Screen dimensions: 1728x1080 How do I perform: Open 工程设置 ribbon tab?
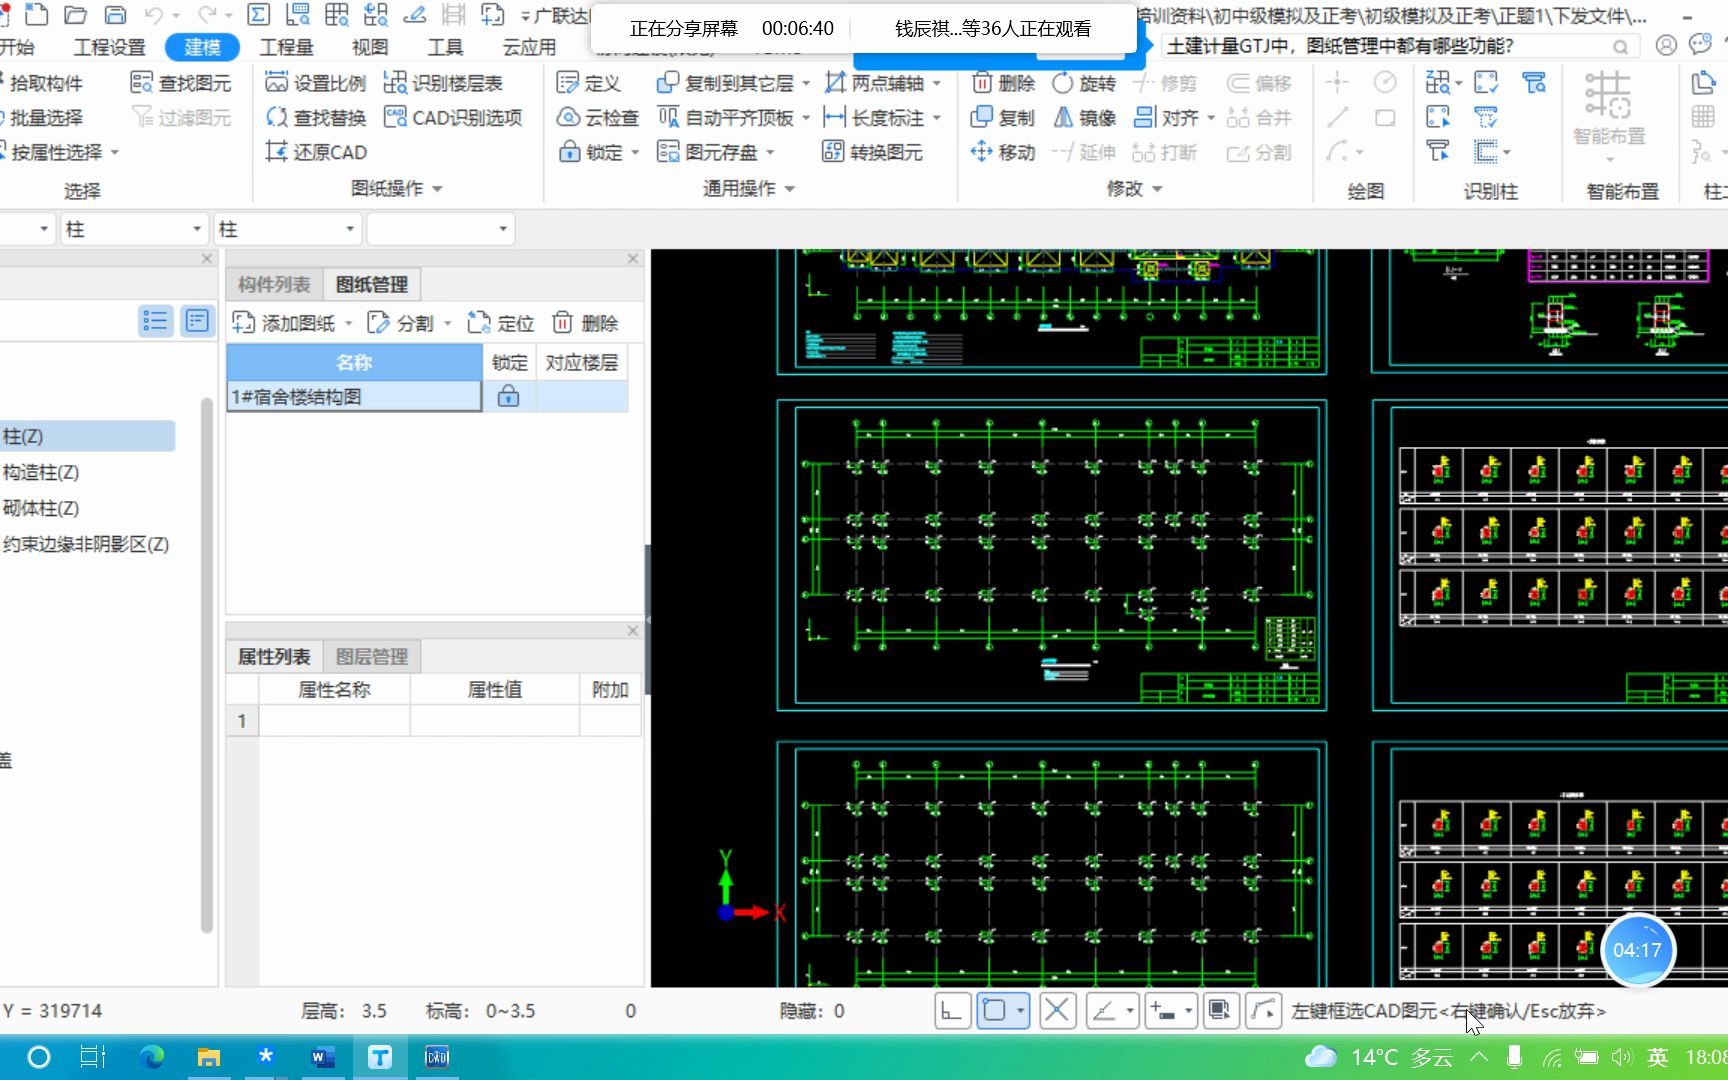109,47
